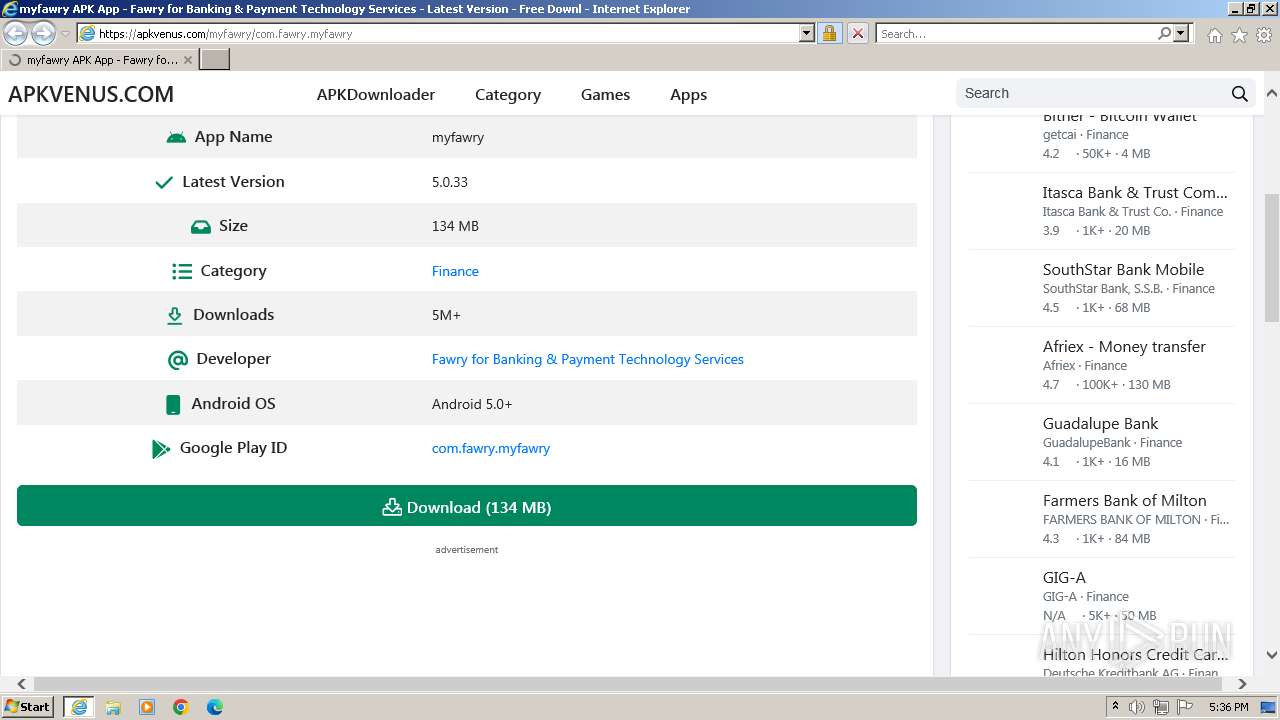Open the media player taskbar icon
This screenshot has width=1280, height=720.
click(x=147, y=707)
